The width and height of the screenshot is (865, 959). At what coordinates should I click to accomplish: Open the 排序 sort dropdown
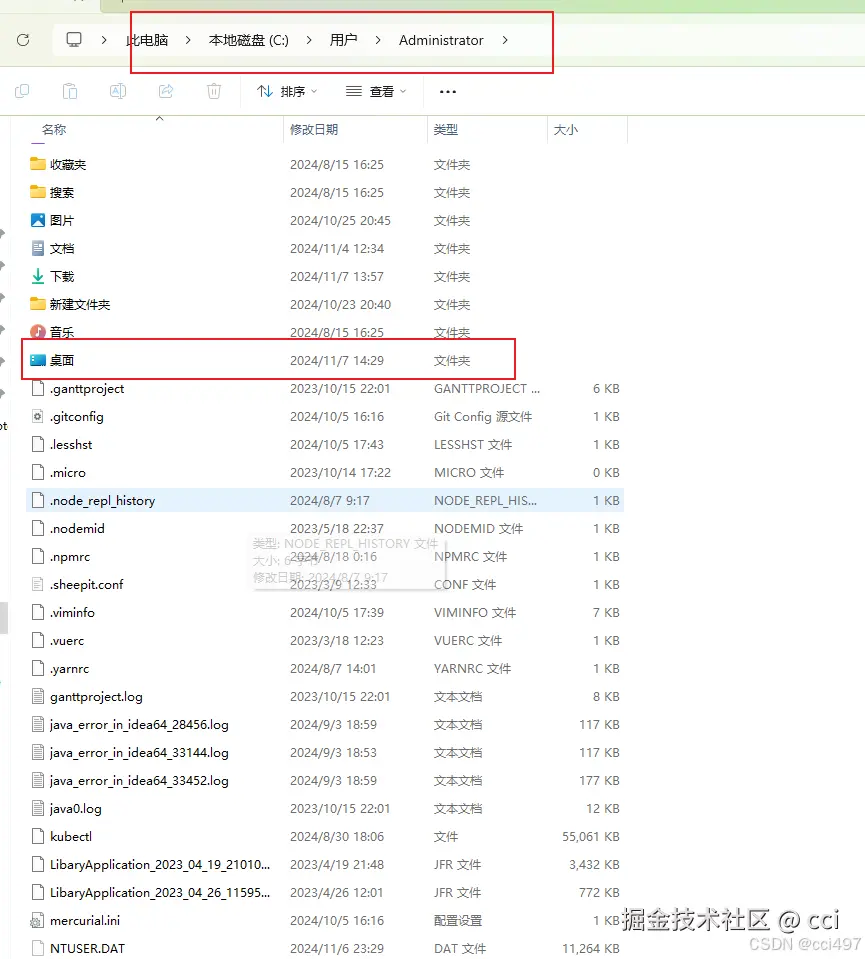[x=287, y=92]
